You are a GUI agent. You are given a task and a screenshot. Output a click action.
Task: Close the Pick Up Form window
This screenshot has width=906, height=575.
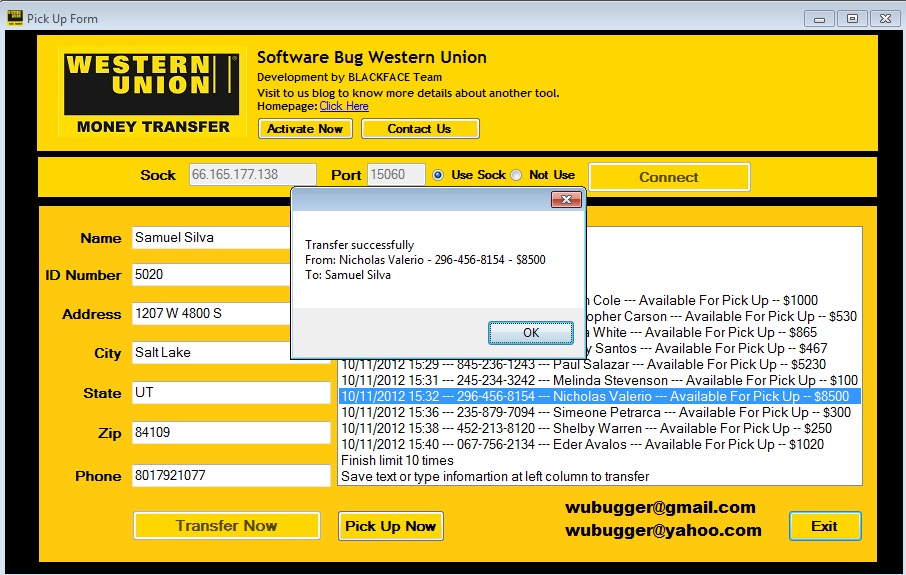point(885,18)
